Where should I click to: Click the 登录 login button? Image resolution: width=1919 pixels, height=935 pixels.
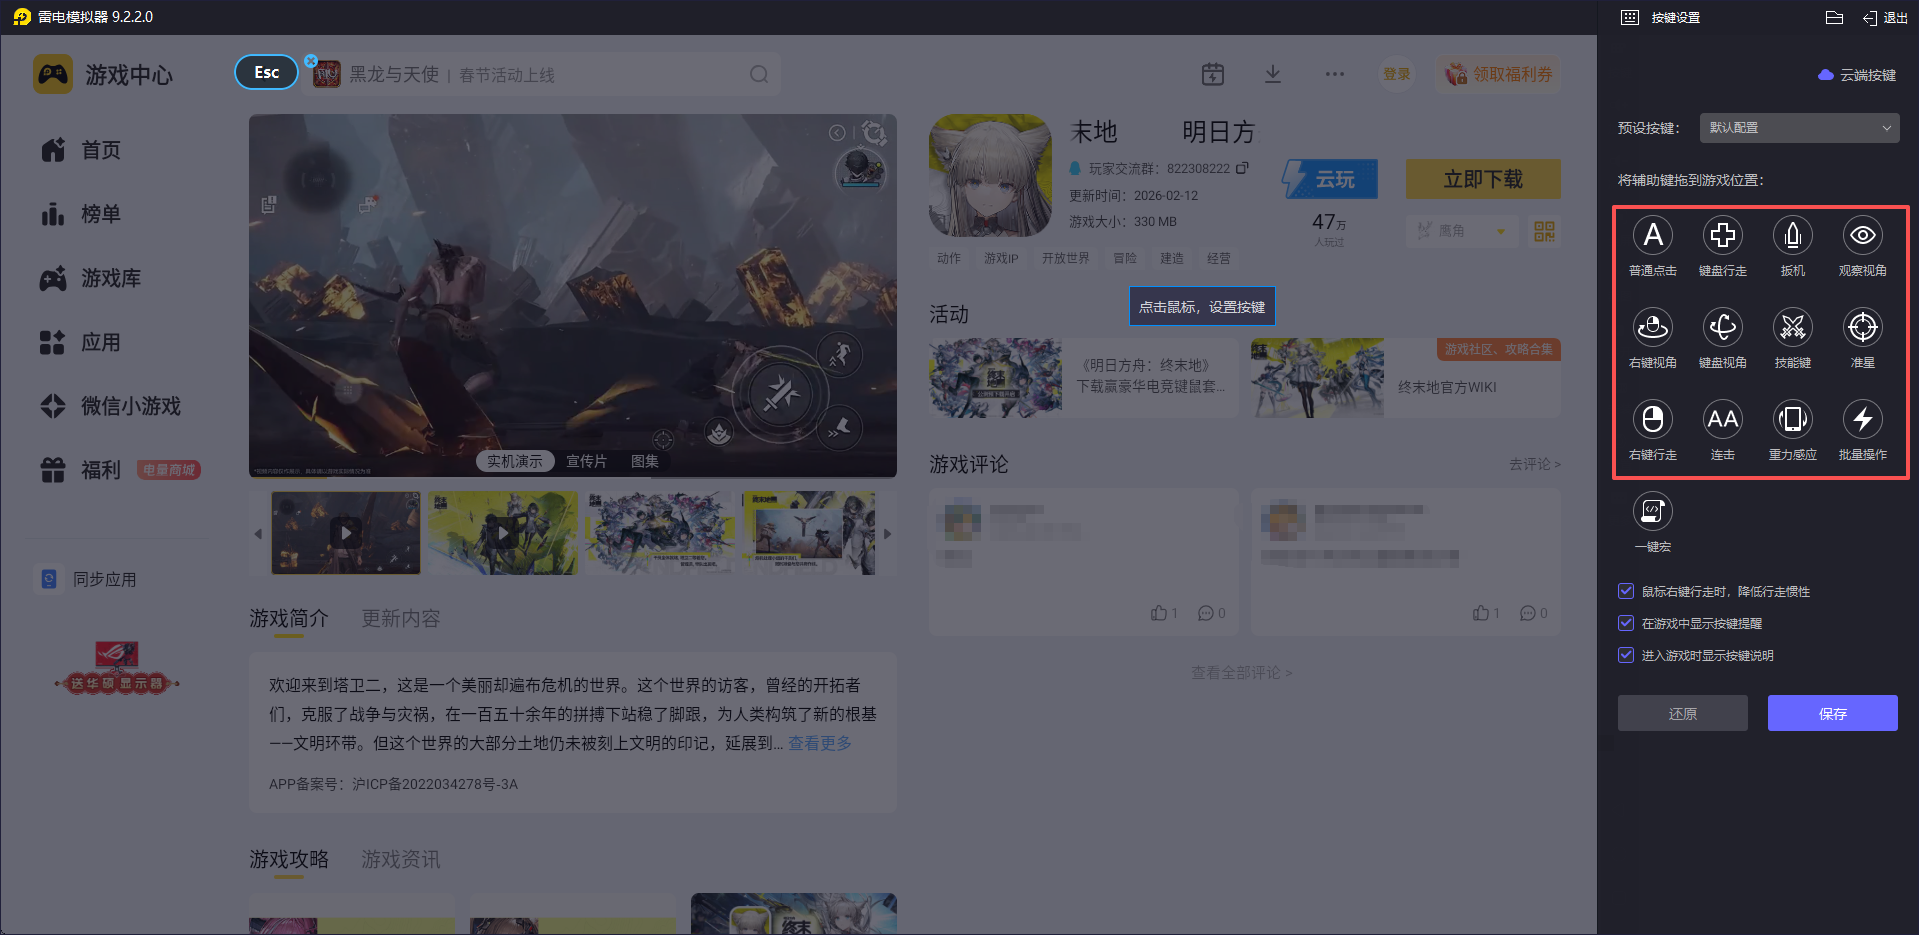click(x=1397, y=74)
